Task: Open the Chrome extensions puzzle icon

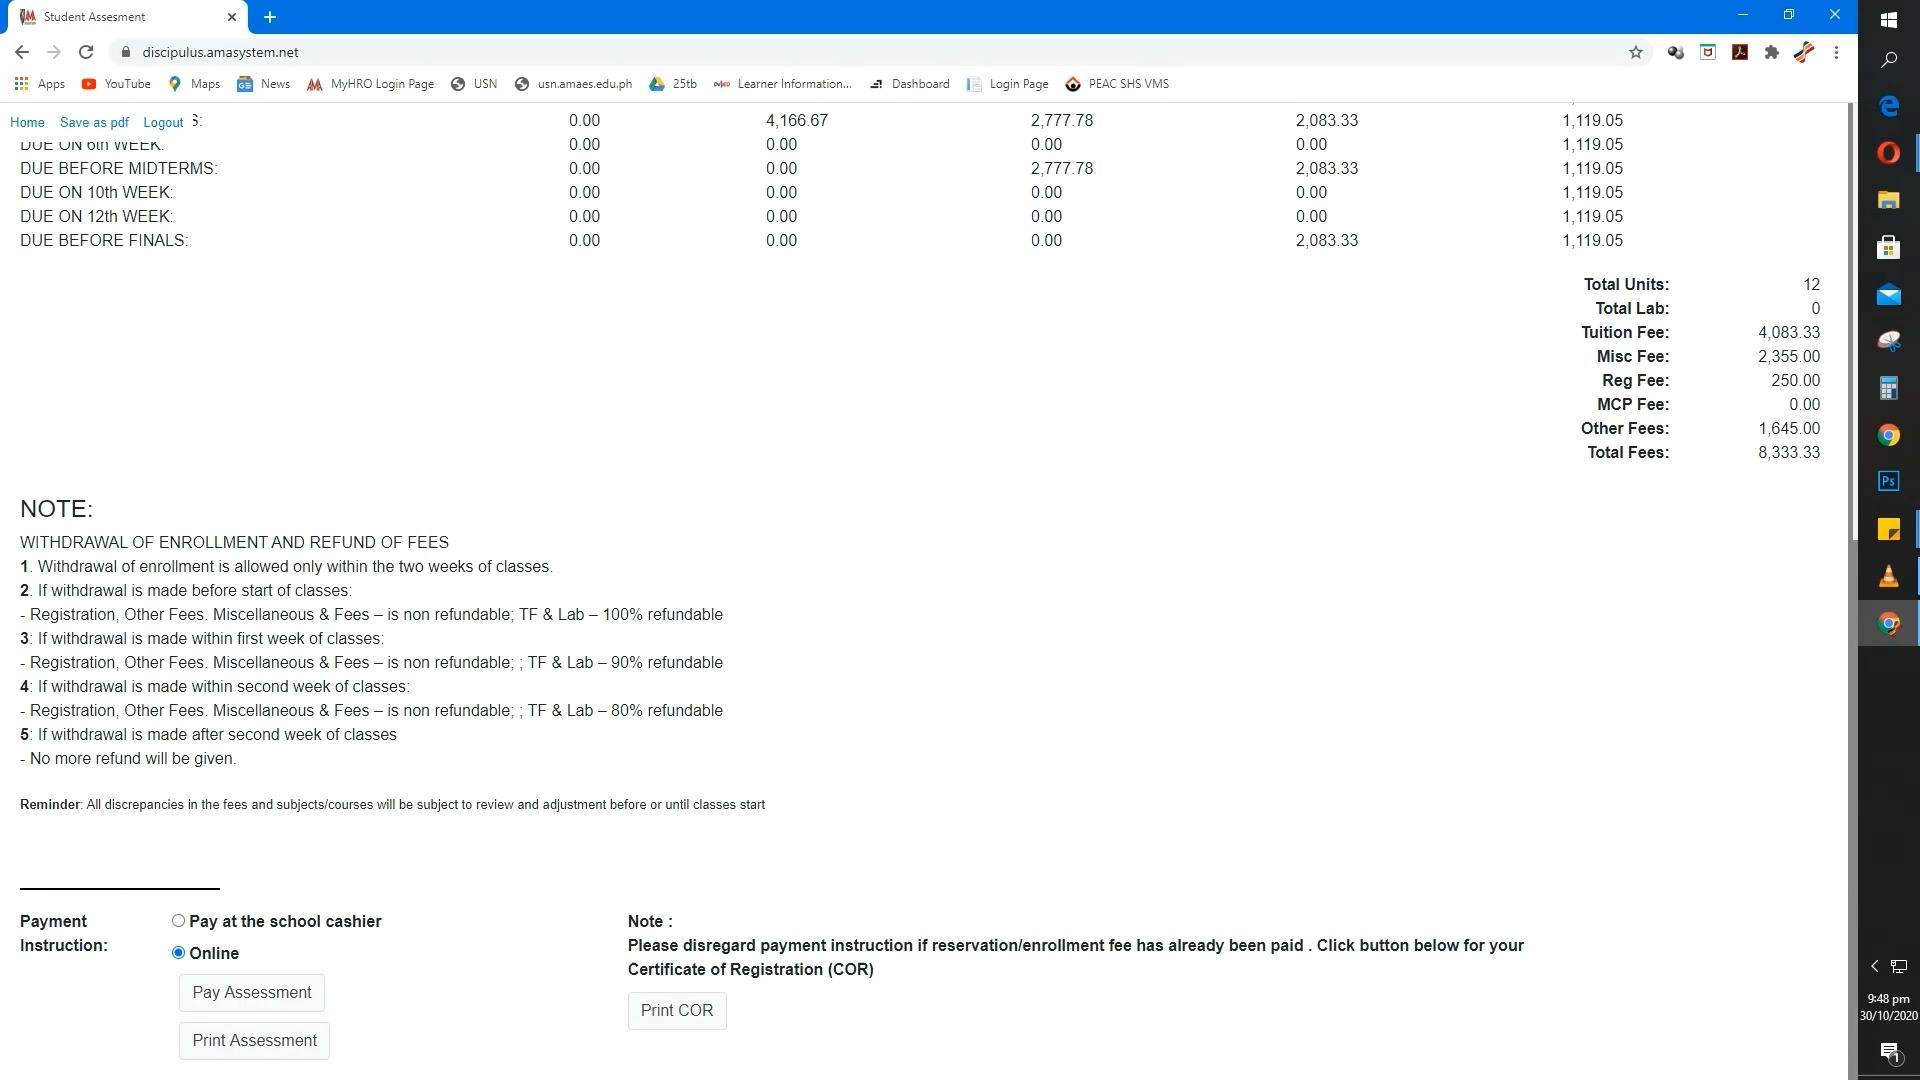Action: pos(1772,52)
